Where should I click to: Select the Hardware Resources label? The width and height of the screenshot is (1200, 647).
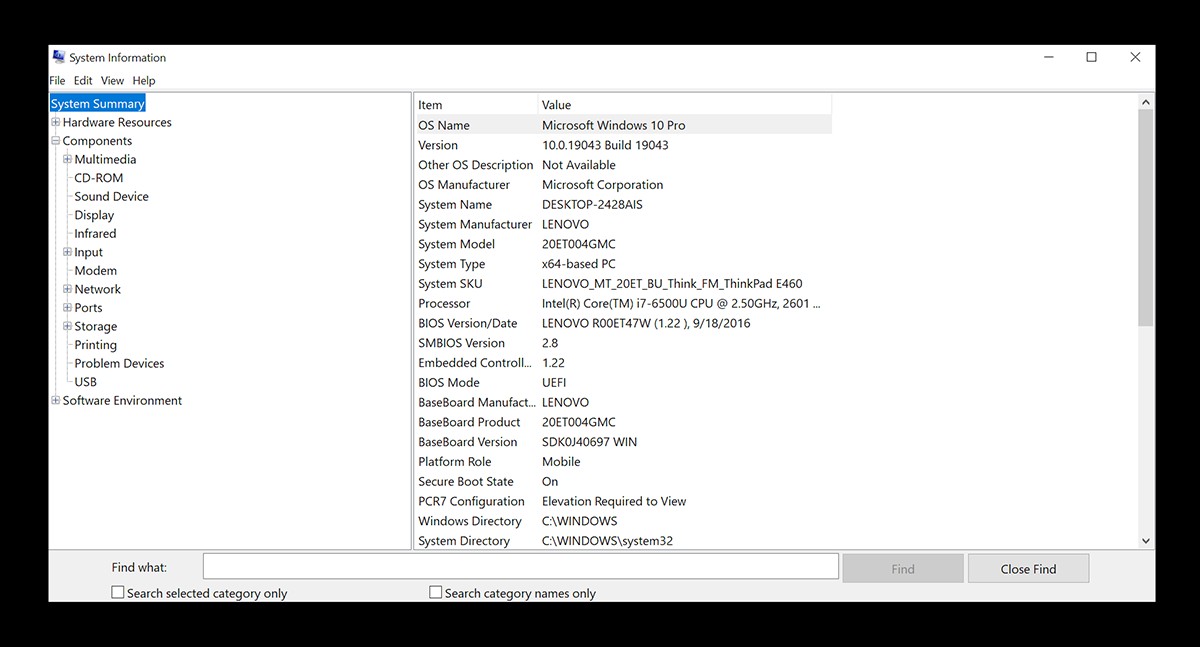pos(117,122)
